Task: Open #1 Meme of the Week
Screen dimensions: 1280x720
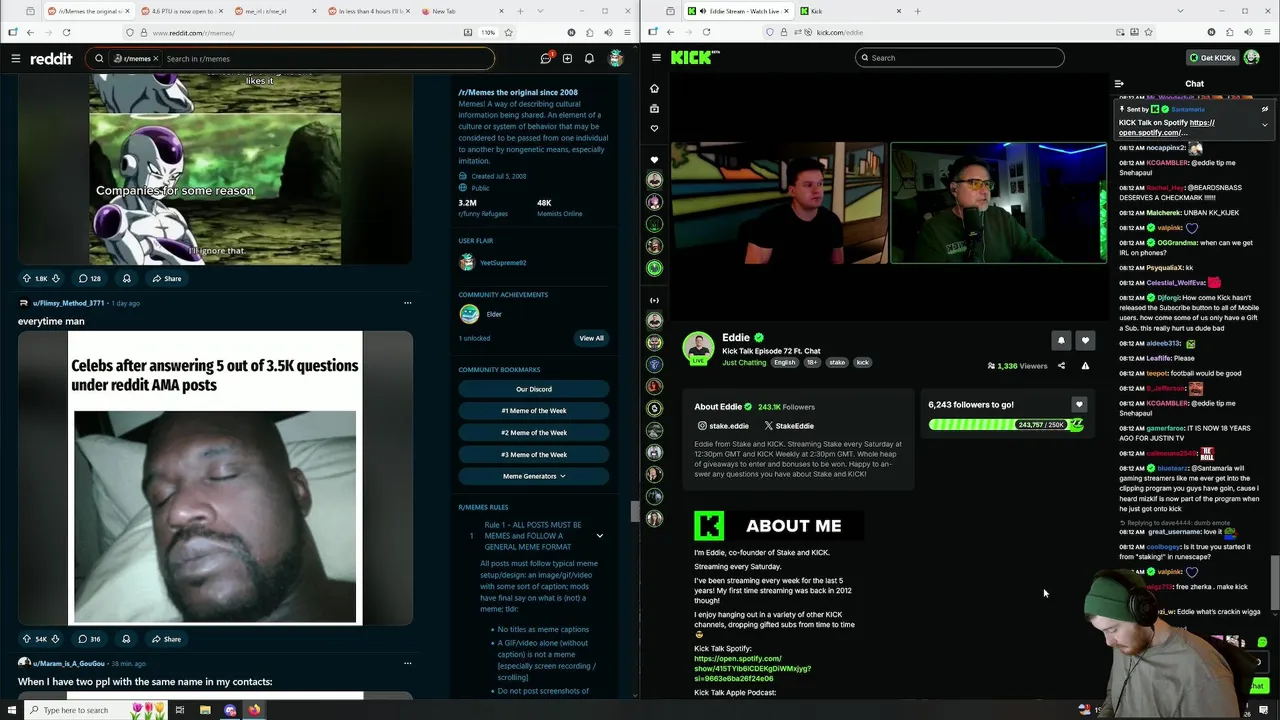Action: 533,411
